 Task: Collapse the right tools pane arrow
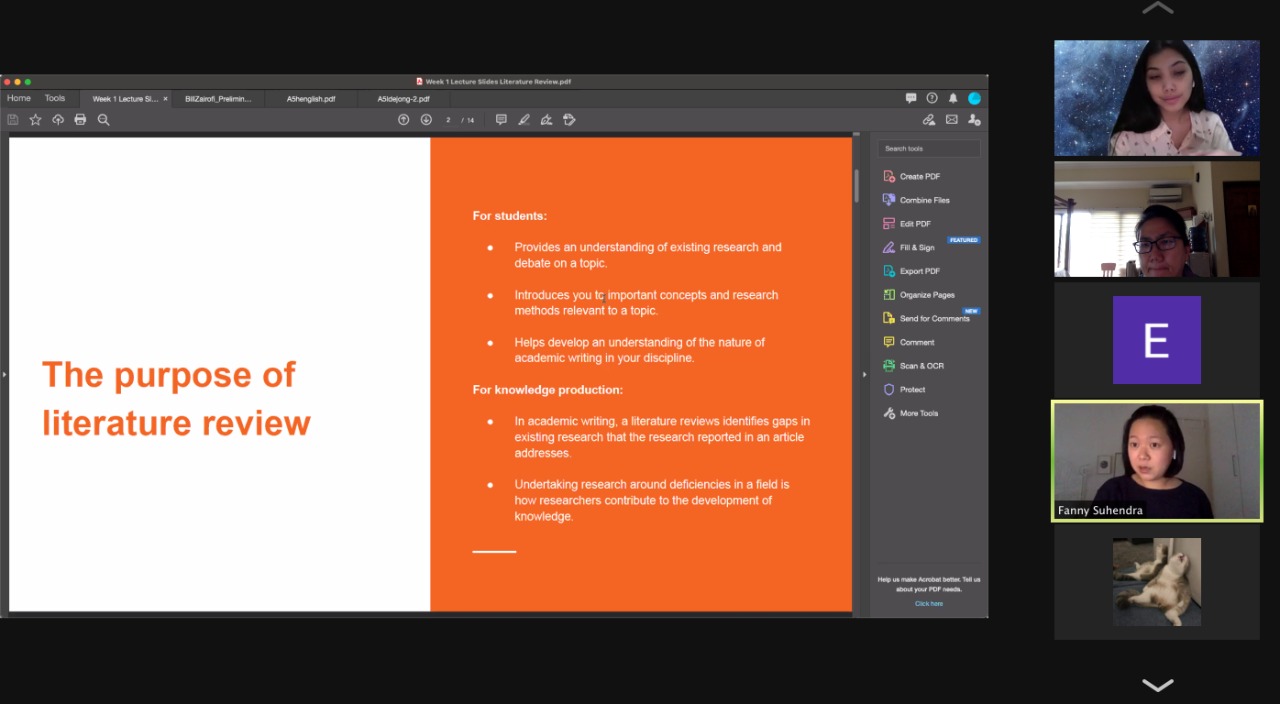864,374
